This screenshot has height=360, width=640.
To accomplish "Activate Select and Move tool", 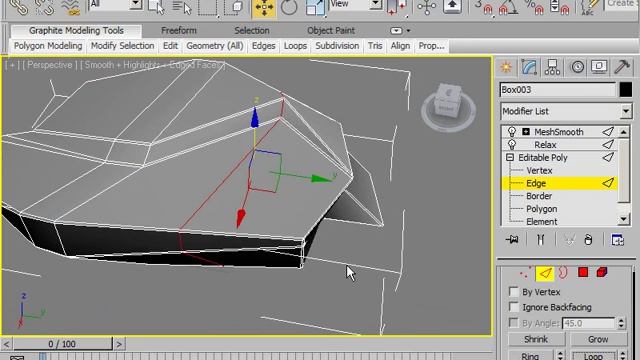I will (264, 8).
